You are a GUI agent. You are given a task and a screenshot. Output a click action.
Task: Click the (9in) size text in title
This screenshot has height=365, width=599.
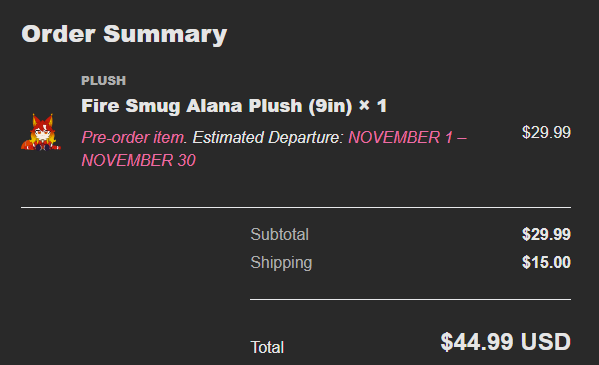click(x=330, y=106)
